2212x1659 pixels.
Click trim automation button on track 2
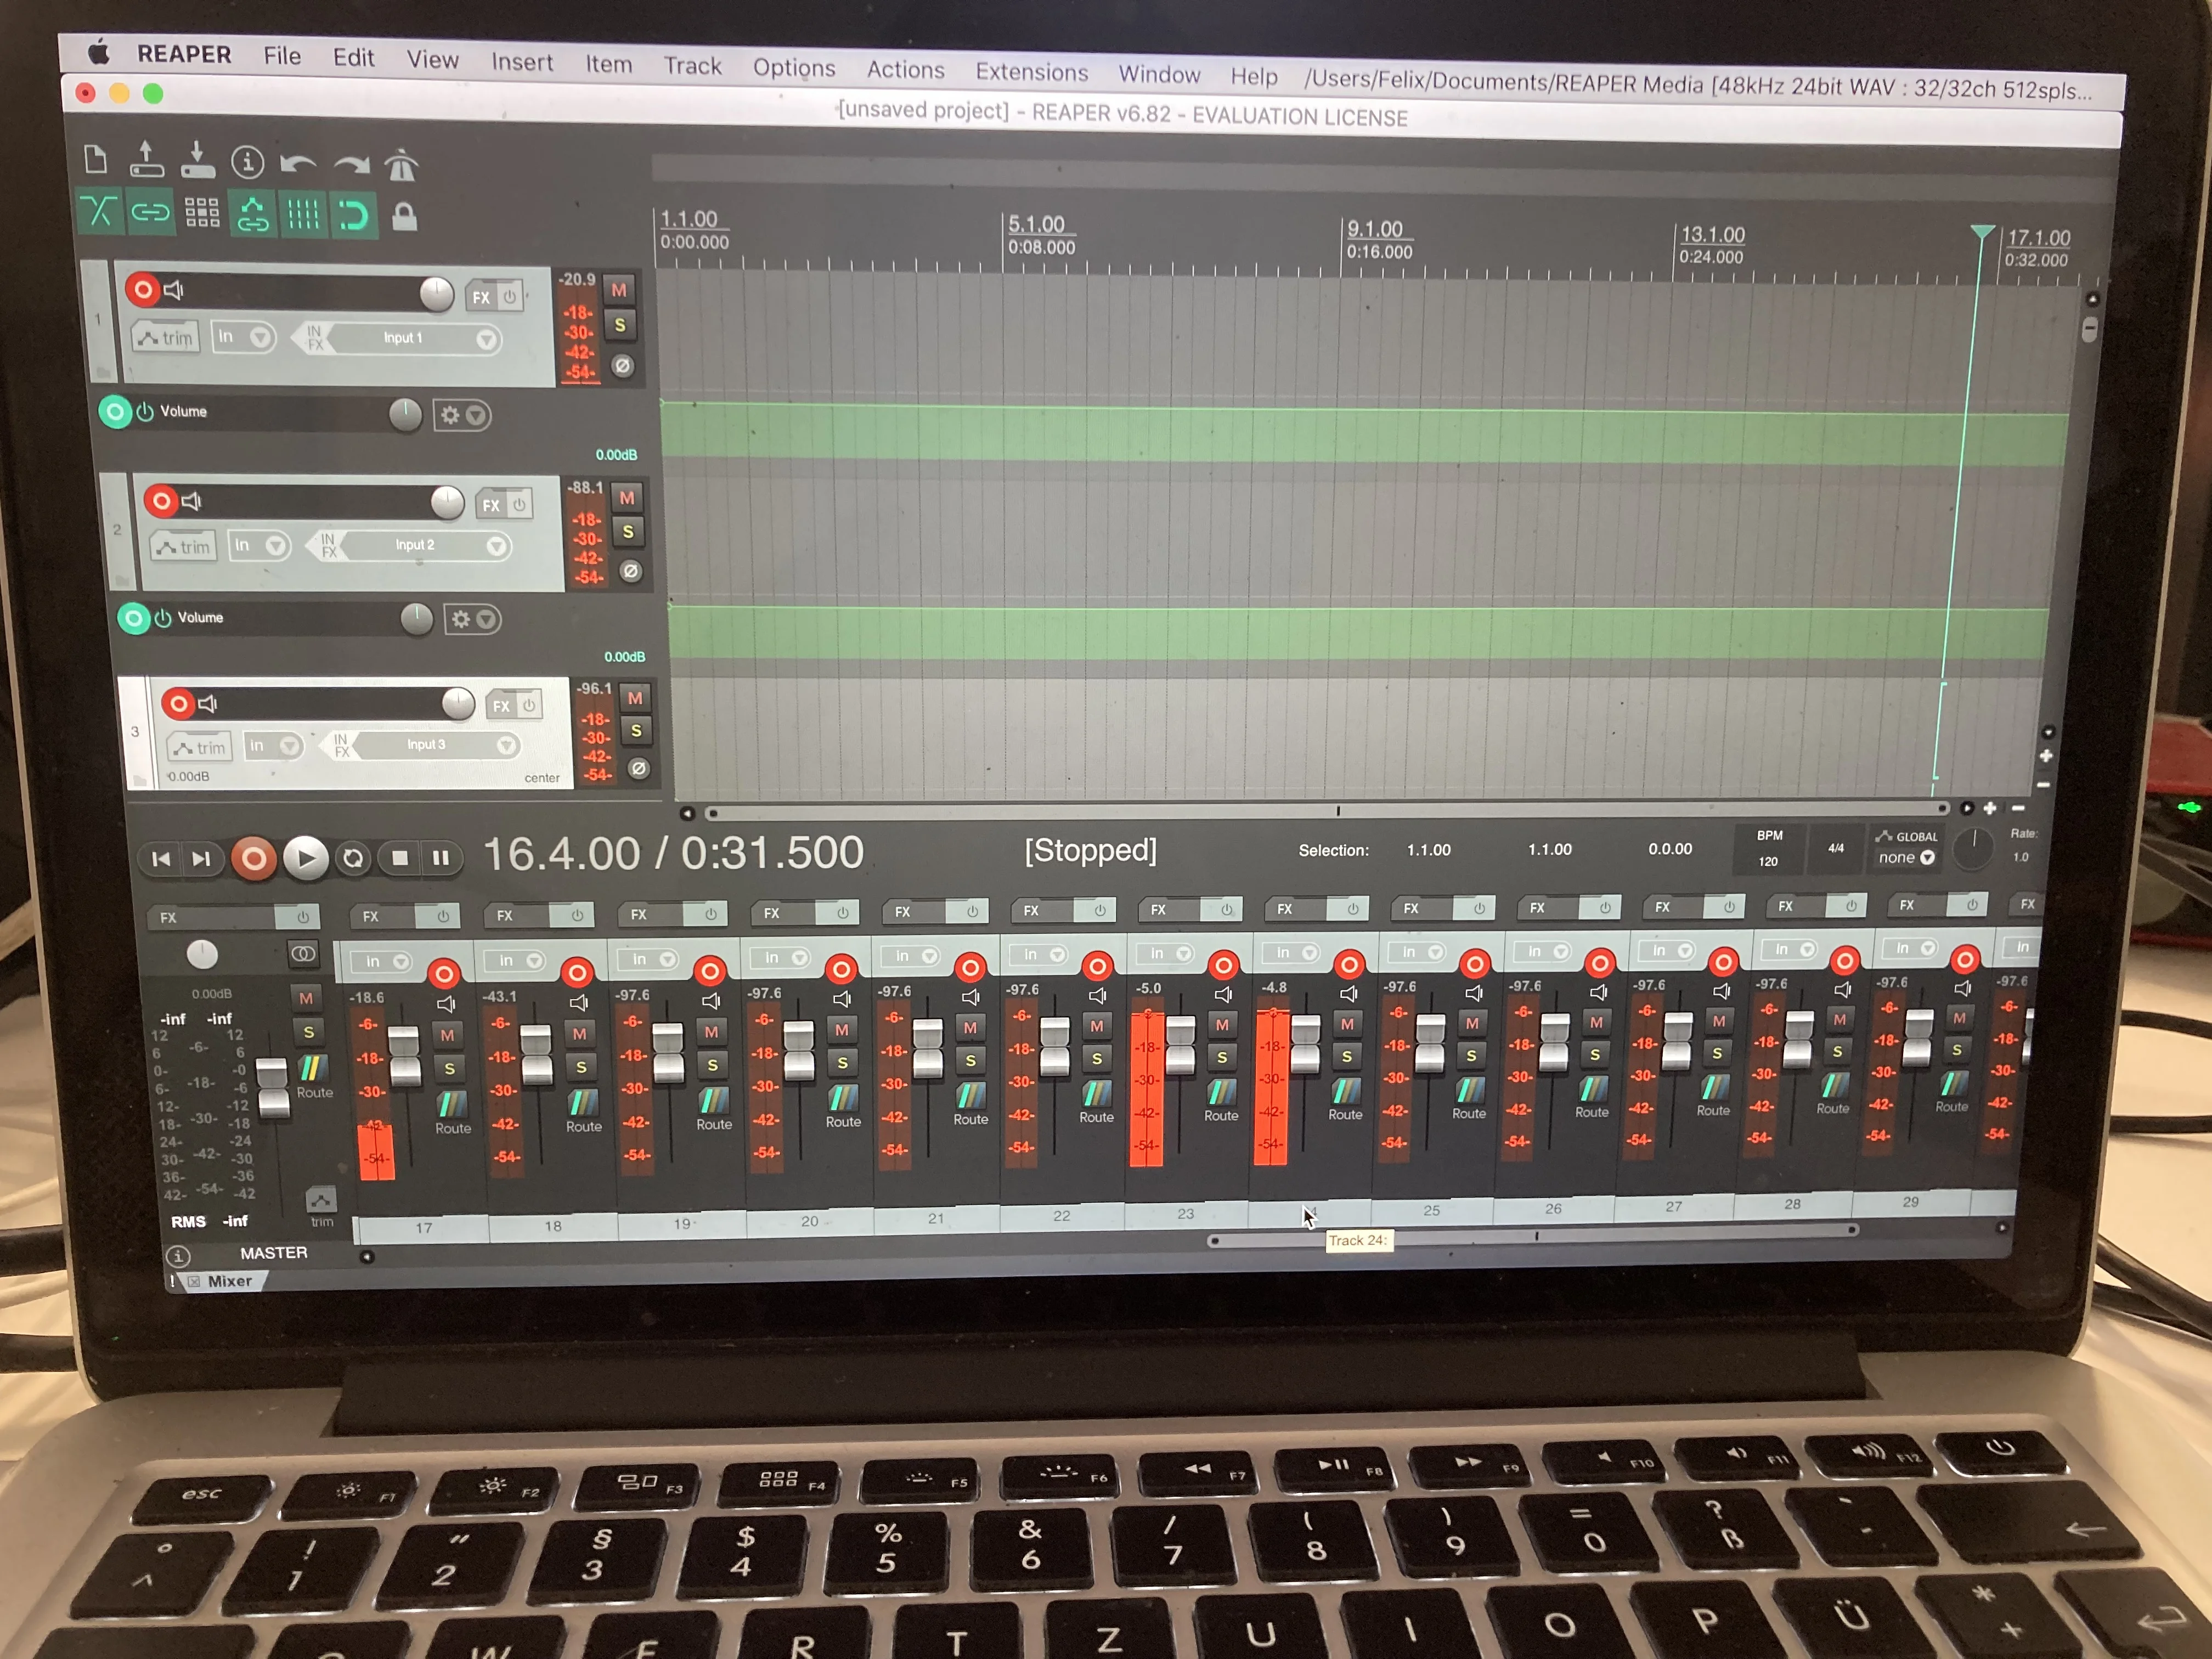pyautogui.click(x=183, y=547)
